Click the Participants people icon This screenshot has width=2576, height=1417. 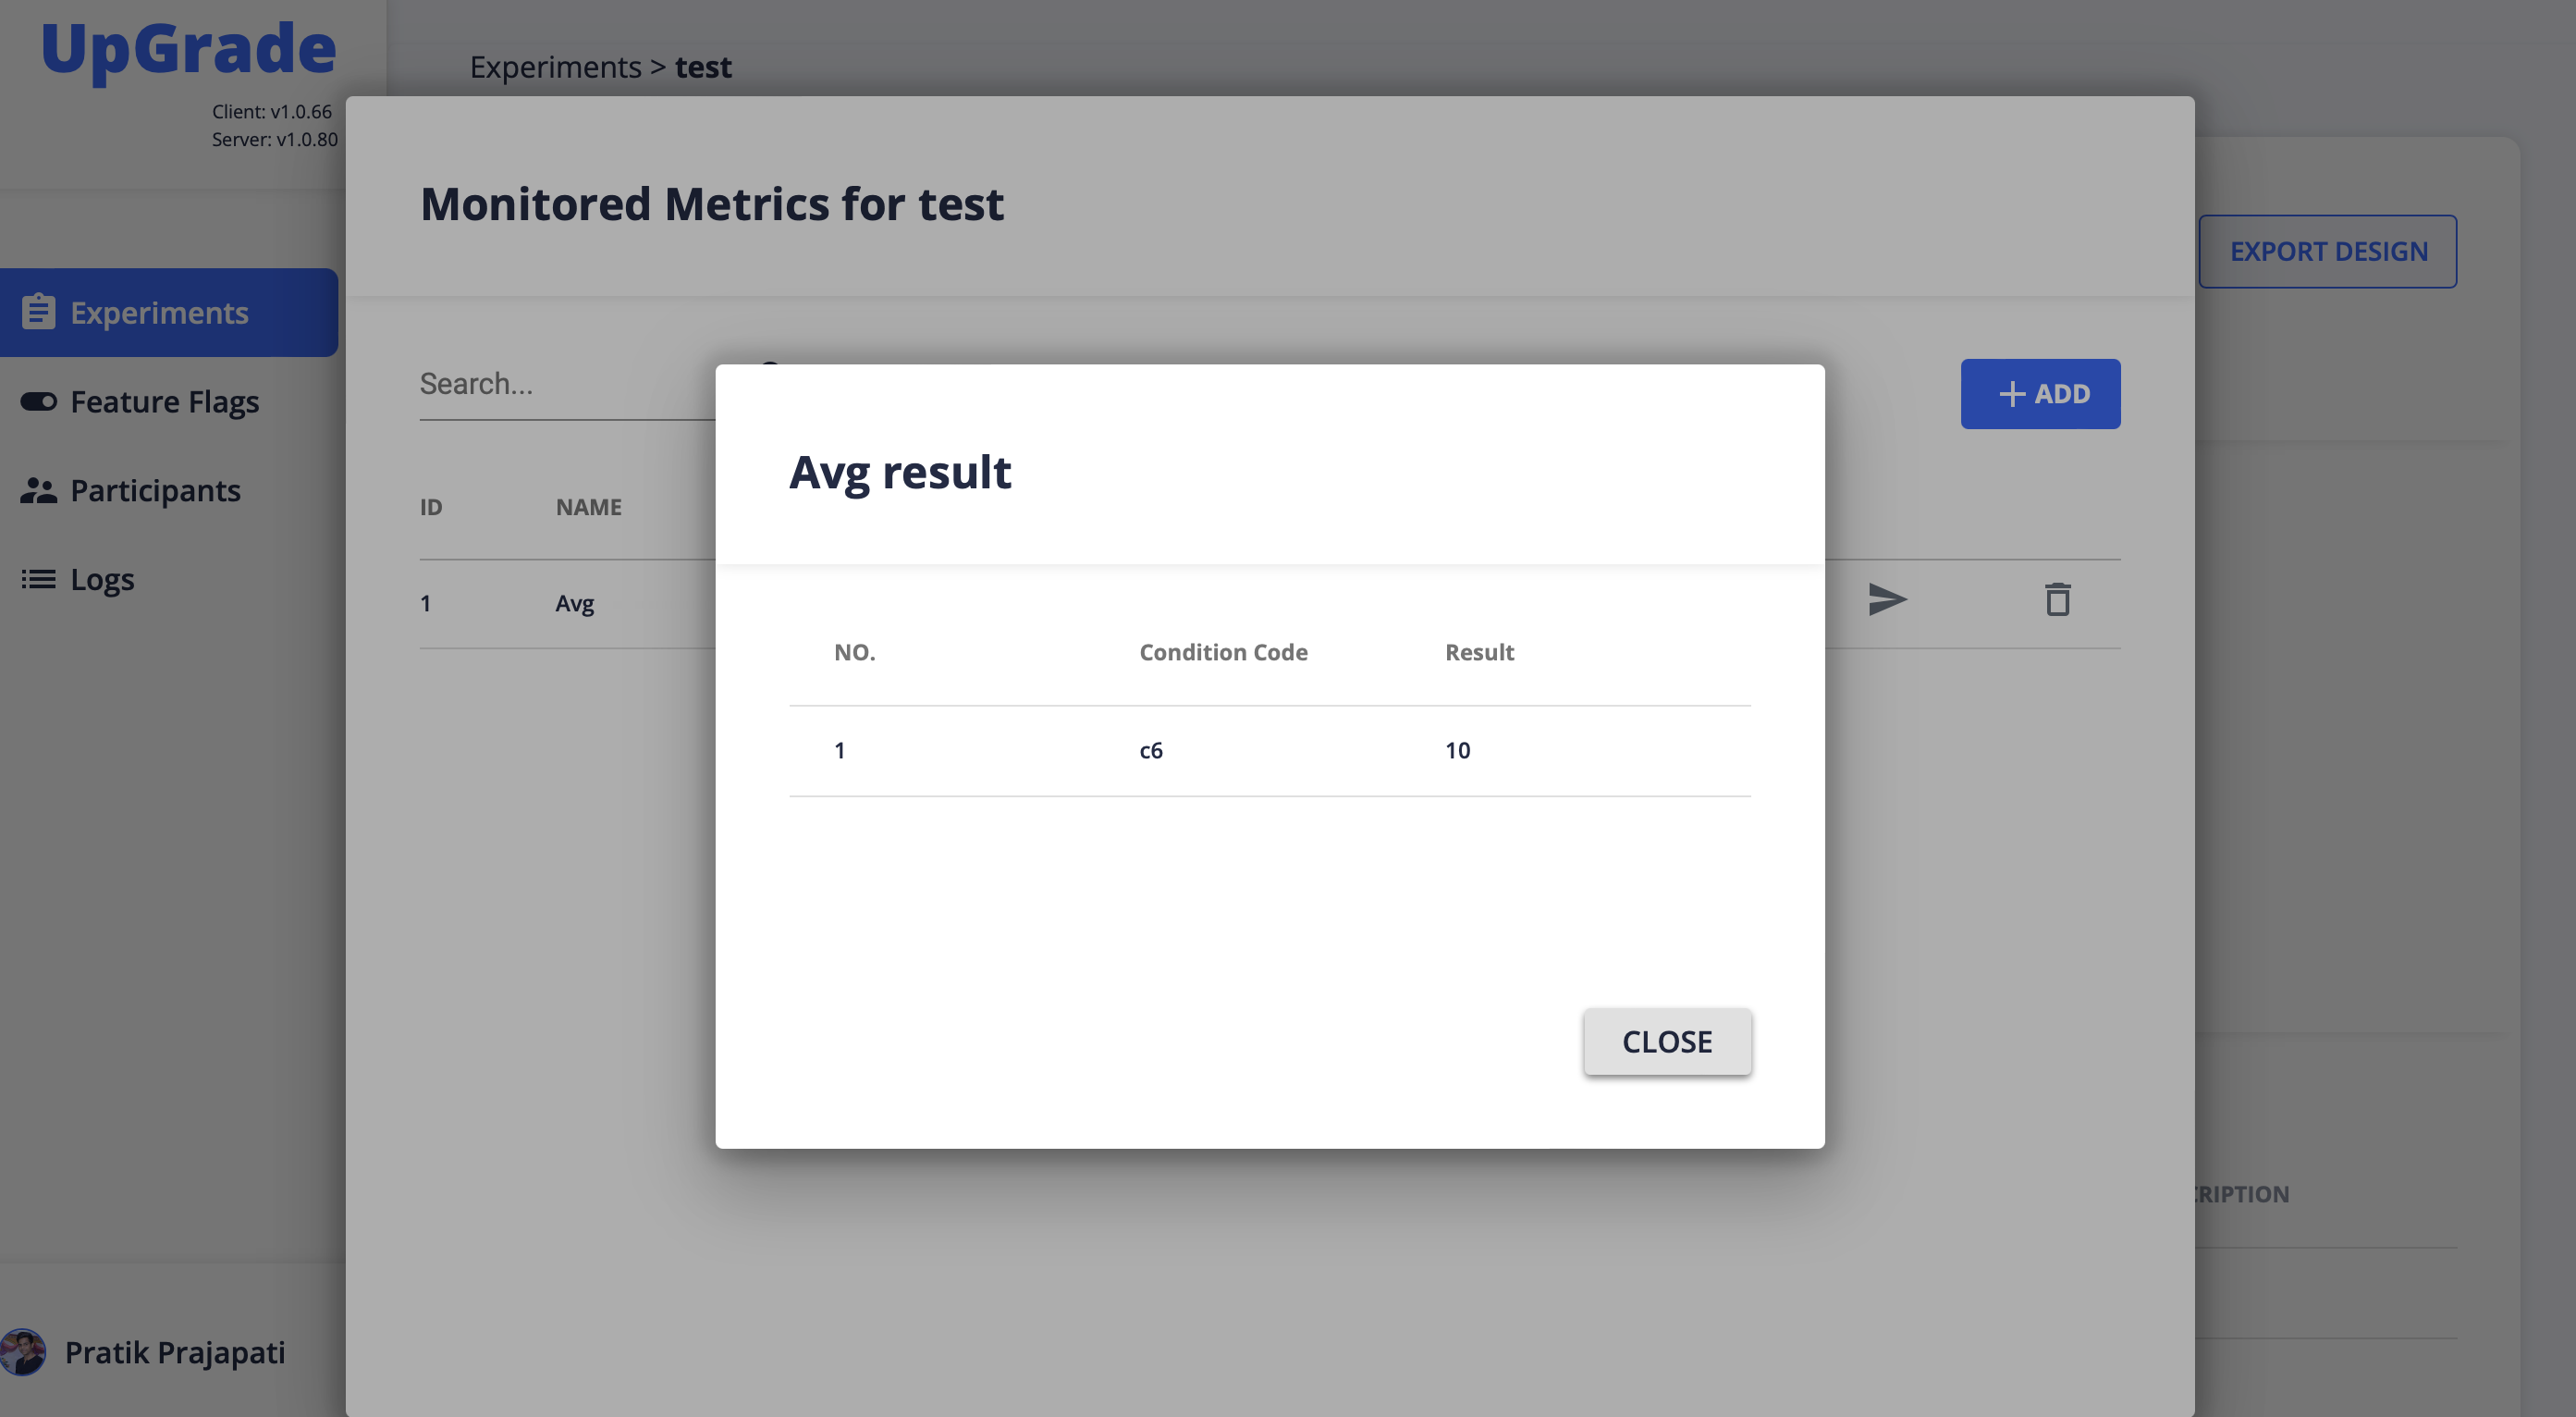38,490
